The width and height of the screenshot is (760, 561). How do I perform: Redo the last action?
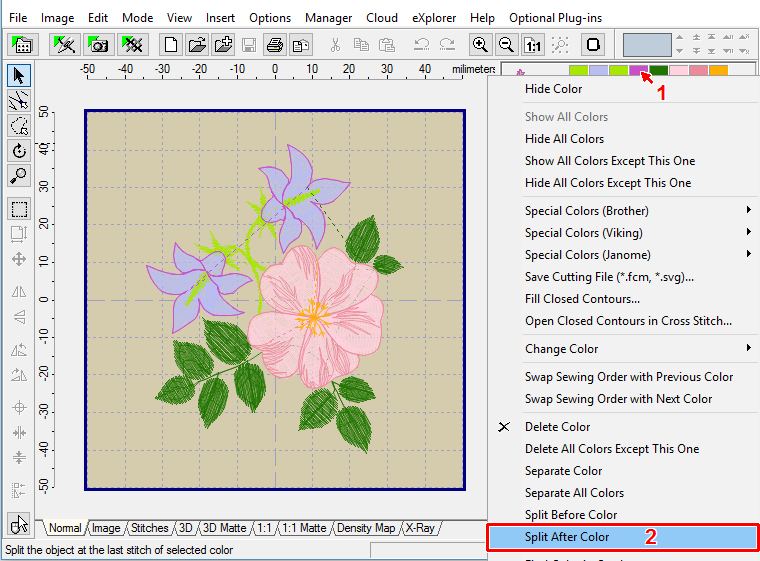447,45
